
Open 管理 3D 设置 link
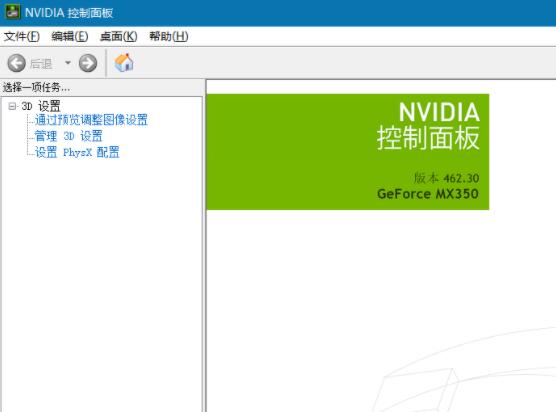click(68, 136)
